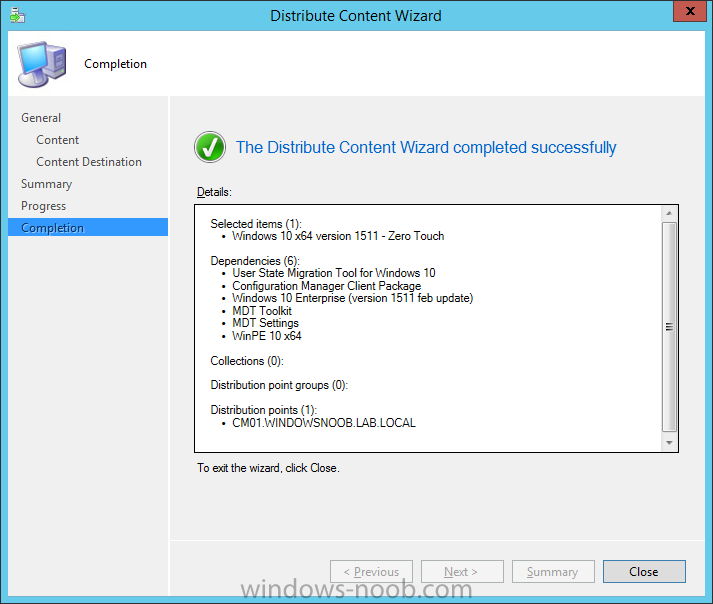Close the wizard with the red X
The image size is (713, 604).
(689, 11)
